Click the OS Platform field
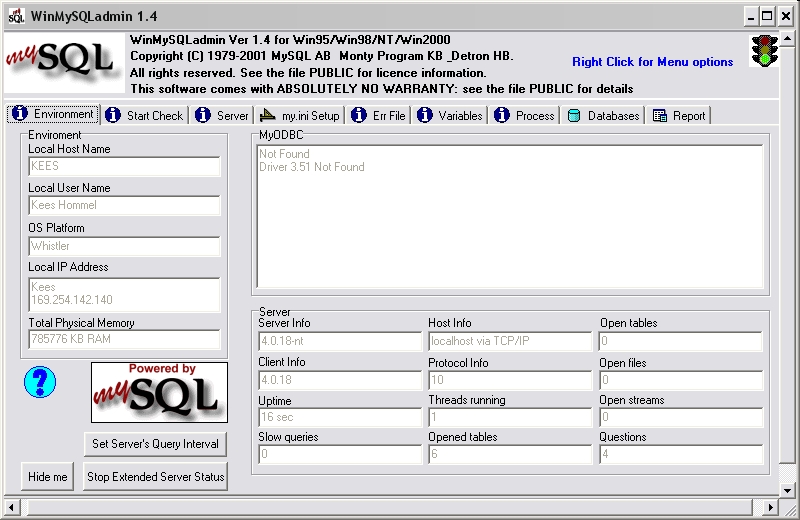Viewport: 800px width, 520px height. click(x=124, y=246)
